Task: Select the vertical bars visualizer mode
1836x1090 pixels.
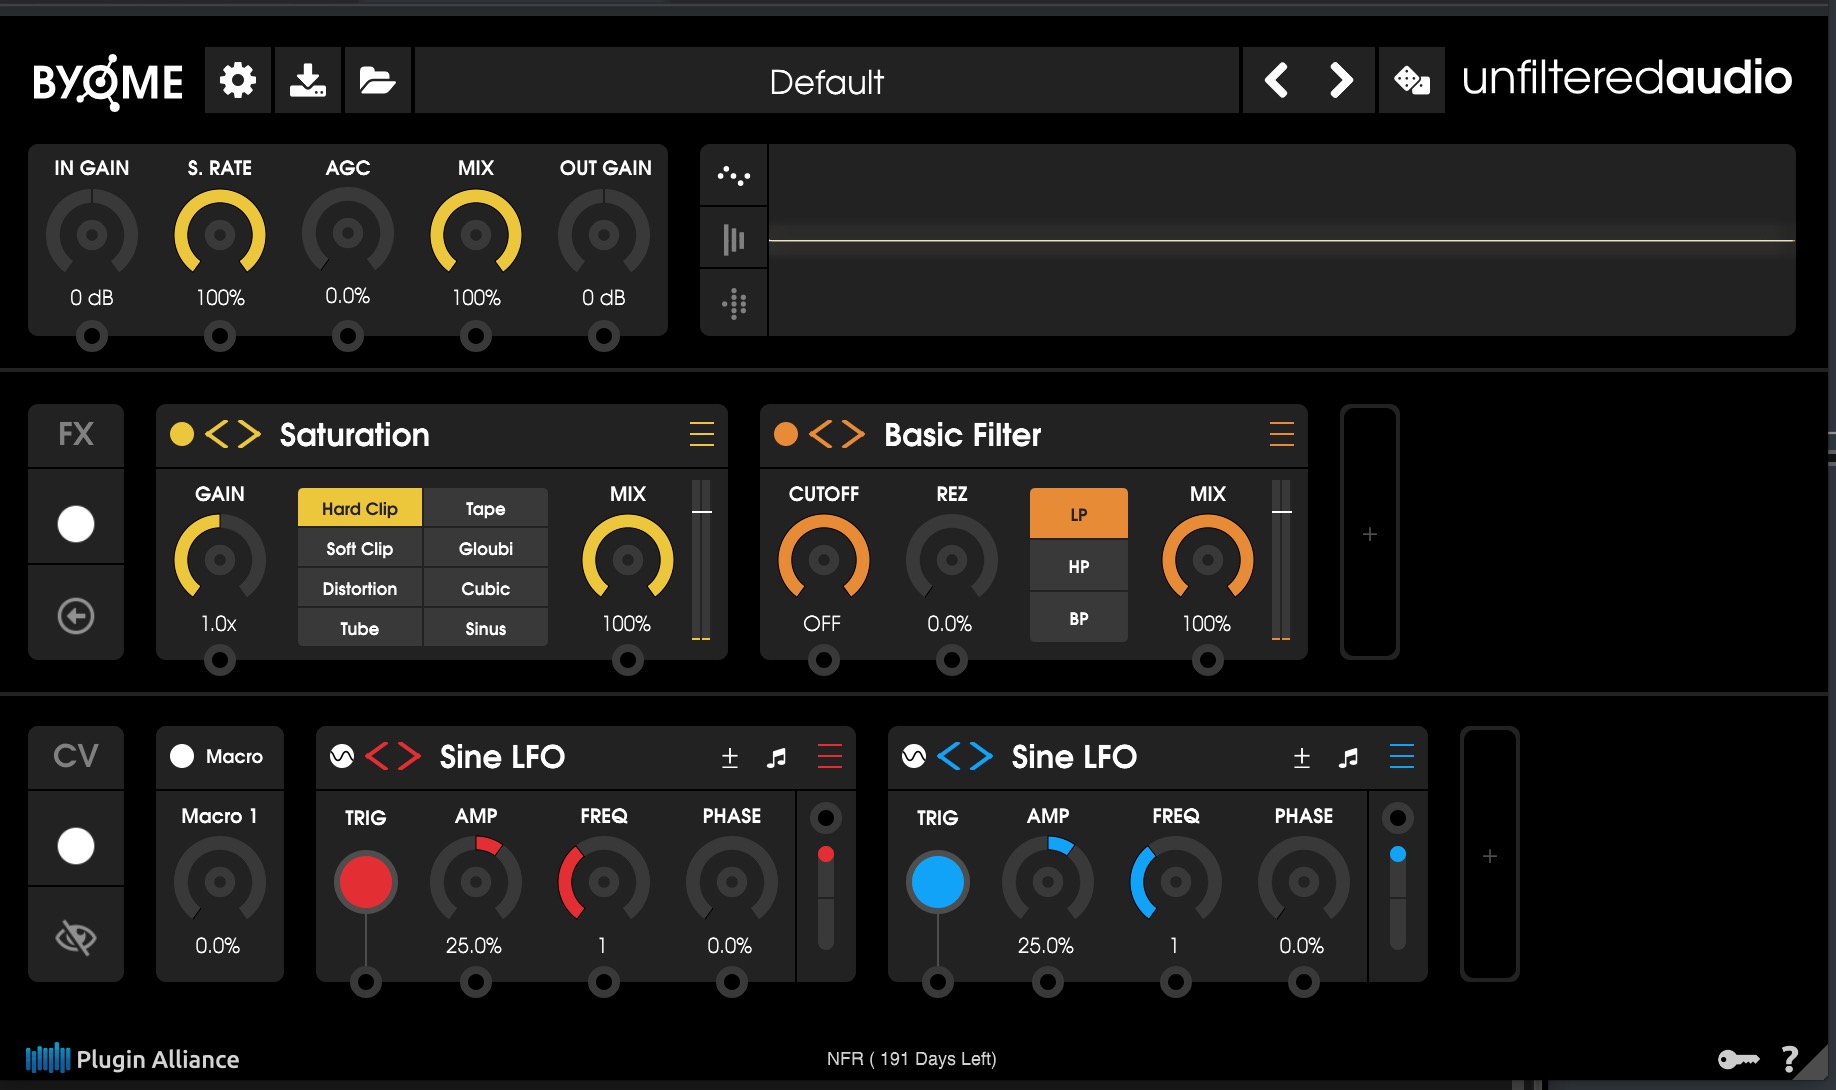Action: [734, 239]
